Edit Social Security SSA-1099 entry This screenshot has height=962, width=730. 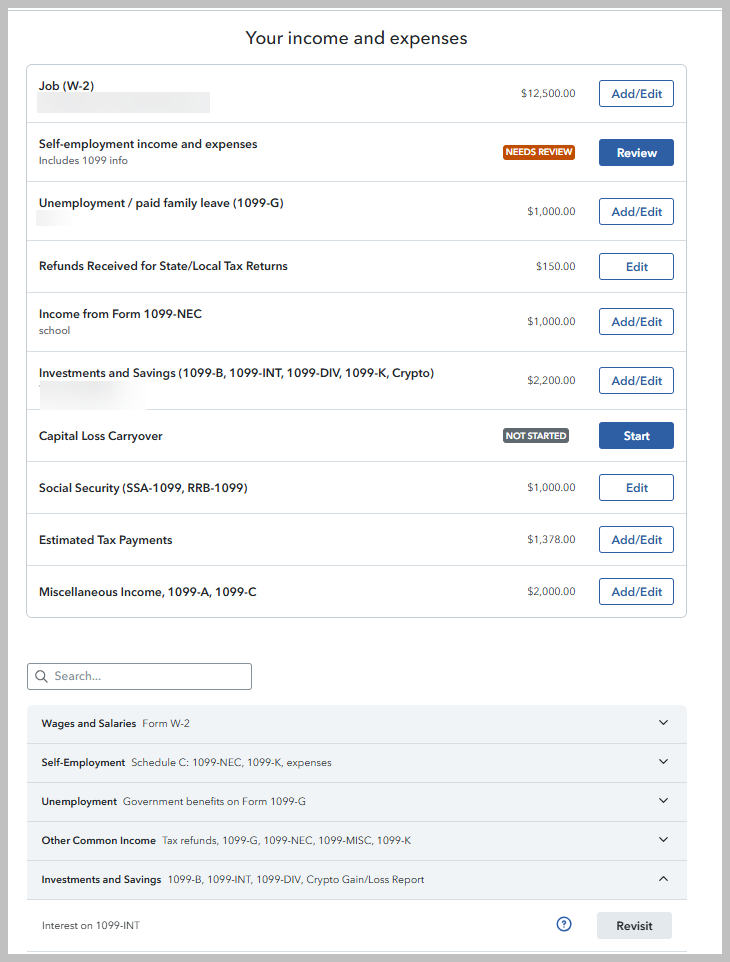[x=636, y=488]
